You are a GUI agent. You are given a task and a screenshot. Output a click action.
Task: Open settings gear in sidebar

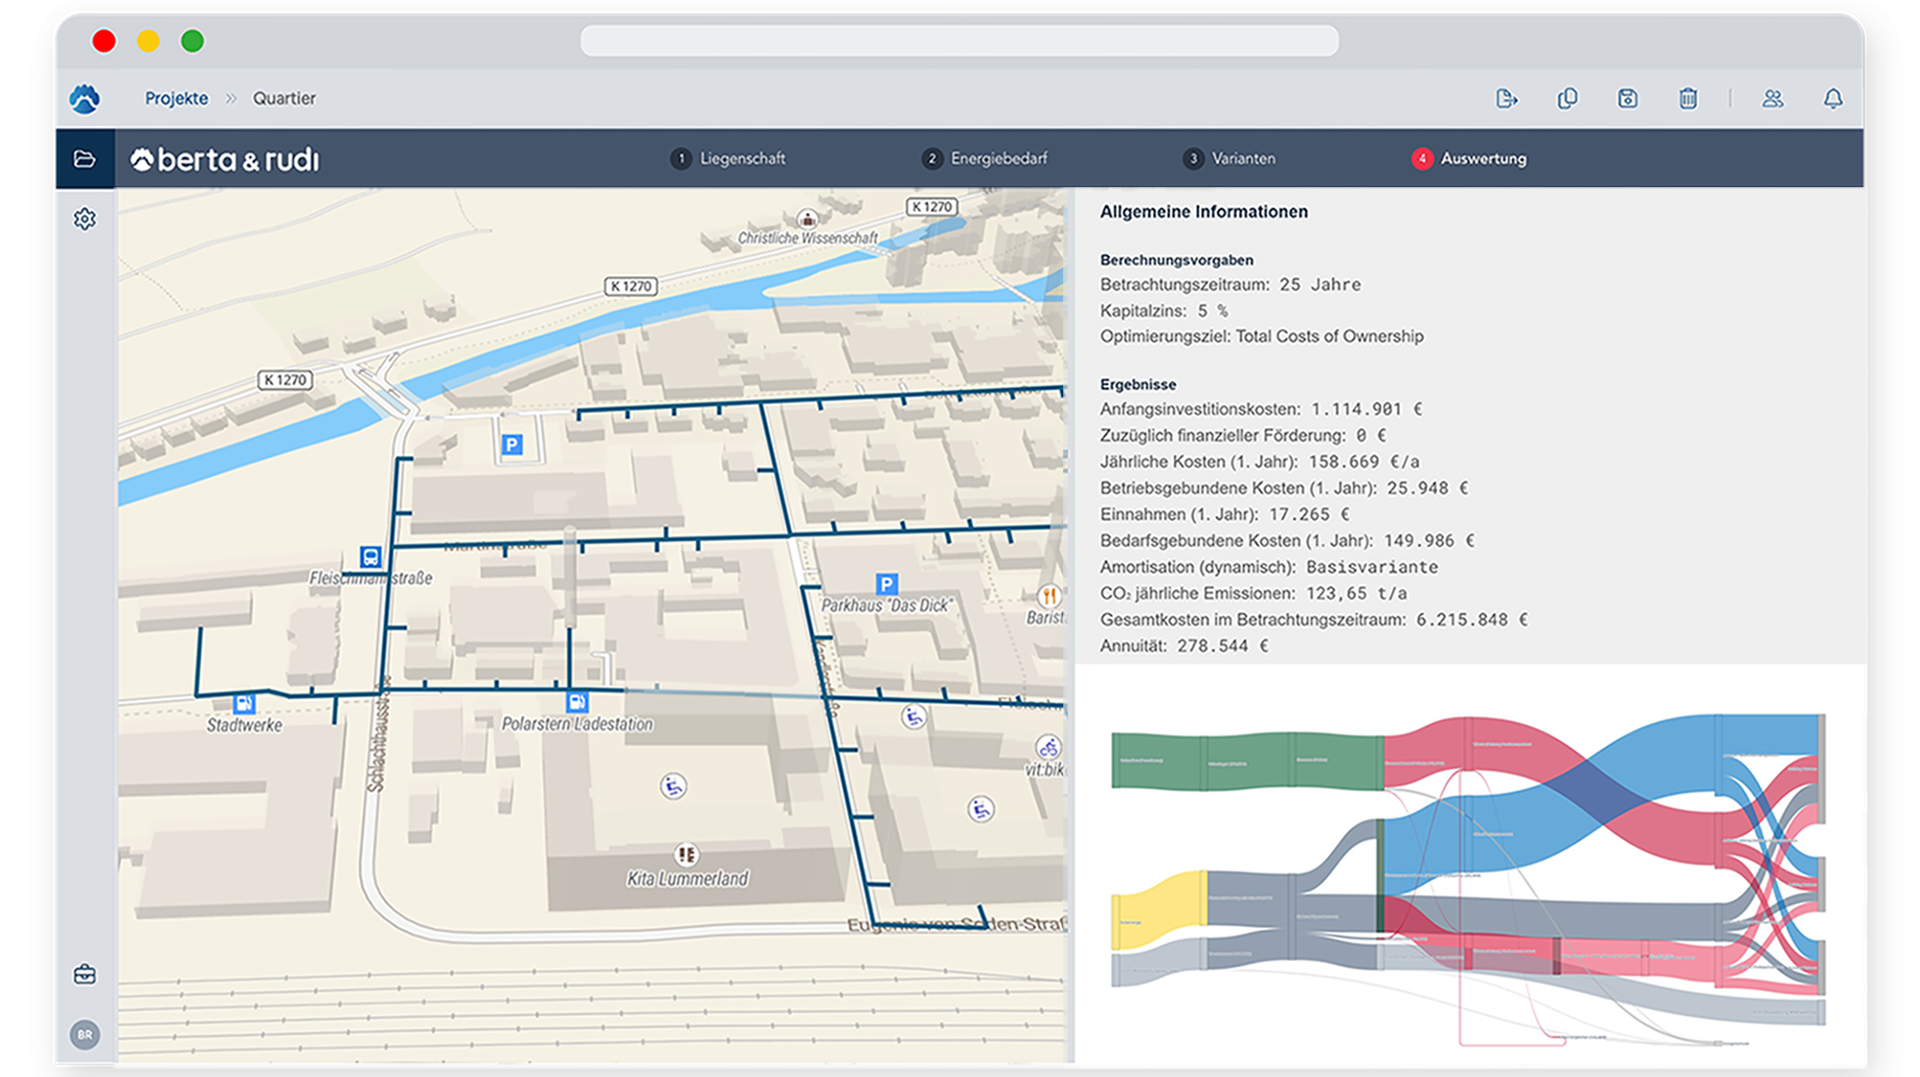tap(85, 219)
